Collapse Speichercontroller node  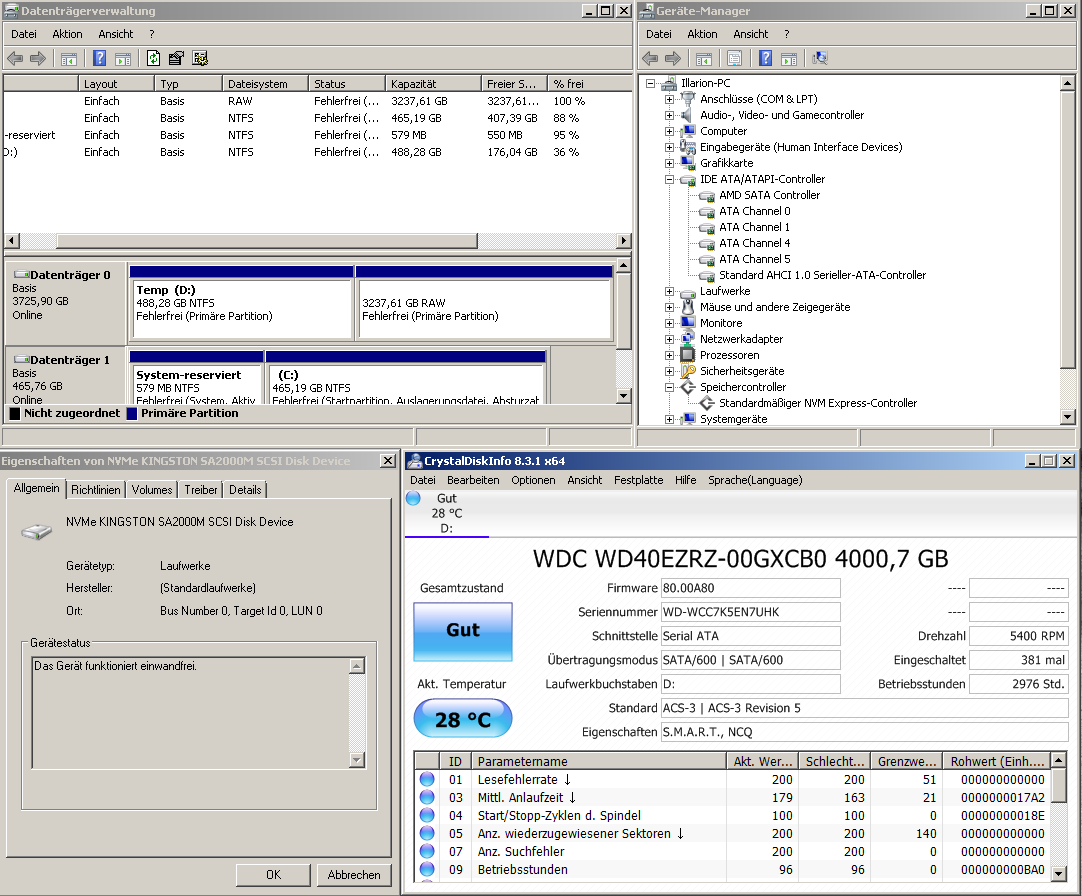point(669,387)
